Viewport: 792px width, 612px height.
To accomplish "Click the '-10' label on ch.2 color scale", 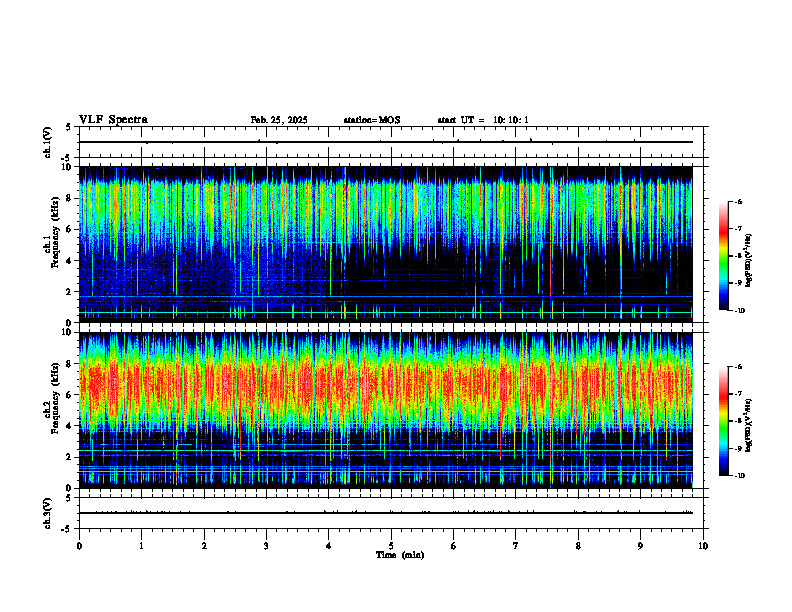I will (739, 476).
